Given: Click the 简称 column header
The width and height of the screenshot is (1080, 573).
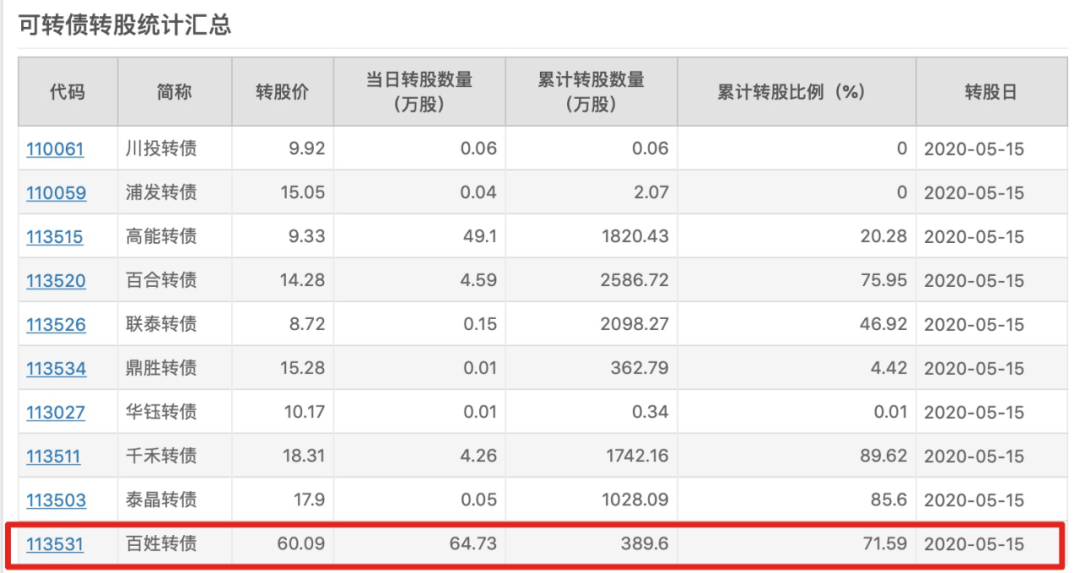Looking at the screenshot, I should [174, 92].
